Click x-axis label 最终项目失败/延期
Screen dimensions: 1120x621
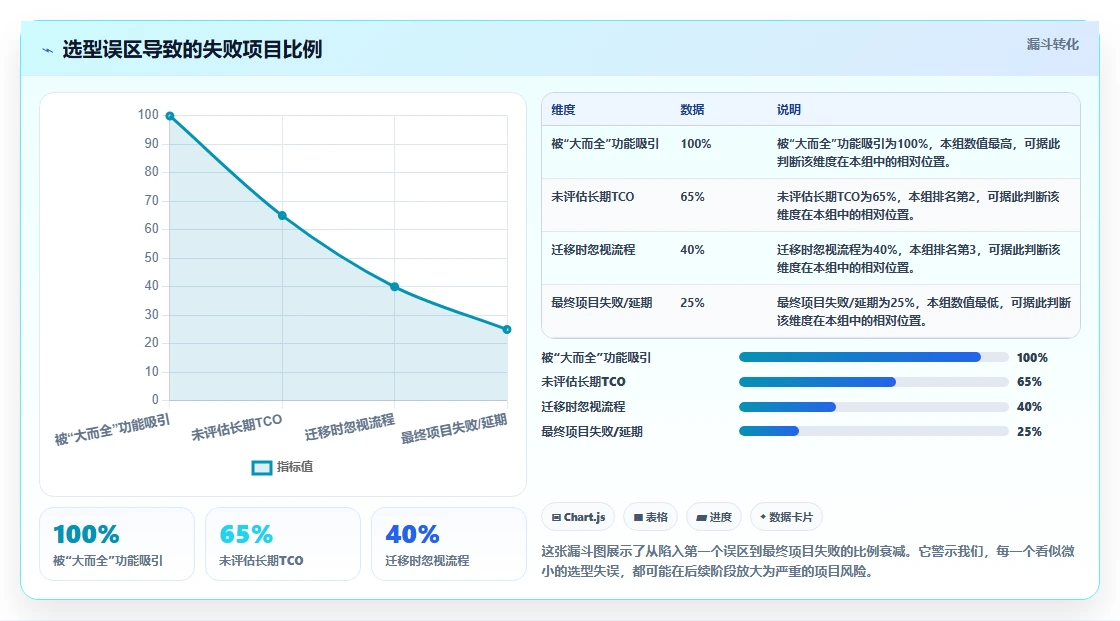click(454, 429)
